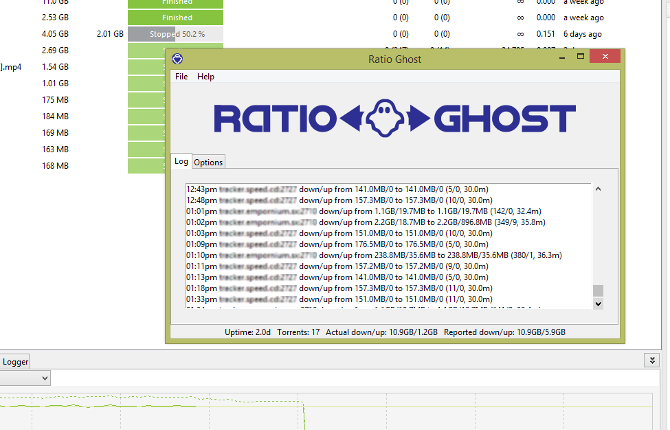Select the 01:09pm log entry
Viewport: 670px width, 430px height.
[337, 244]
